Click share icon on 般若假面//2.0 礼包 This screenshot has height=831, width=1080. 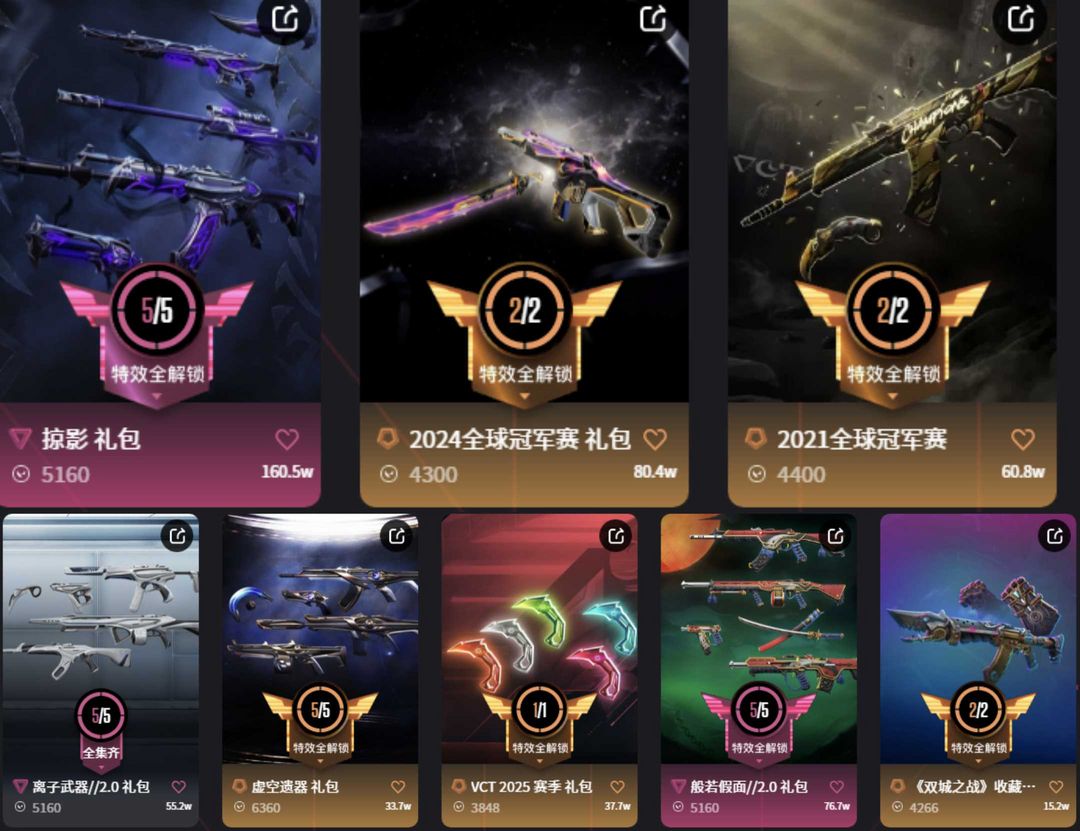point(835,535)
